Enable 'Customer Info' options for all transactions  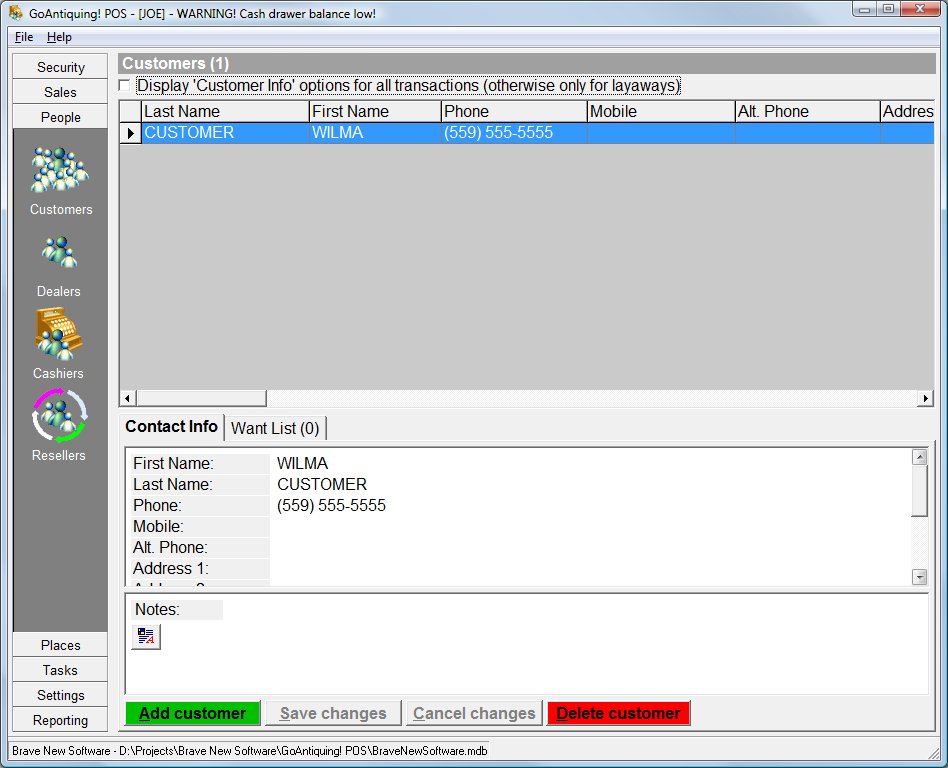(x=125, y=85)
